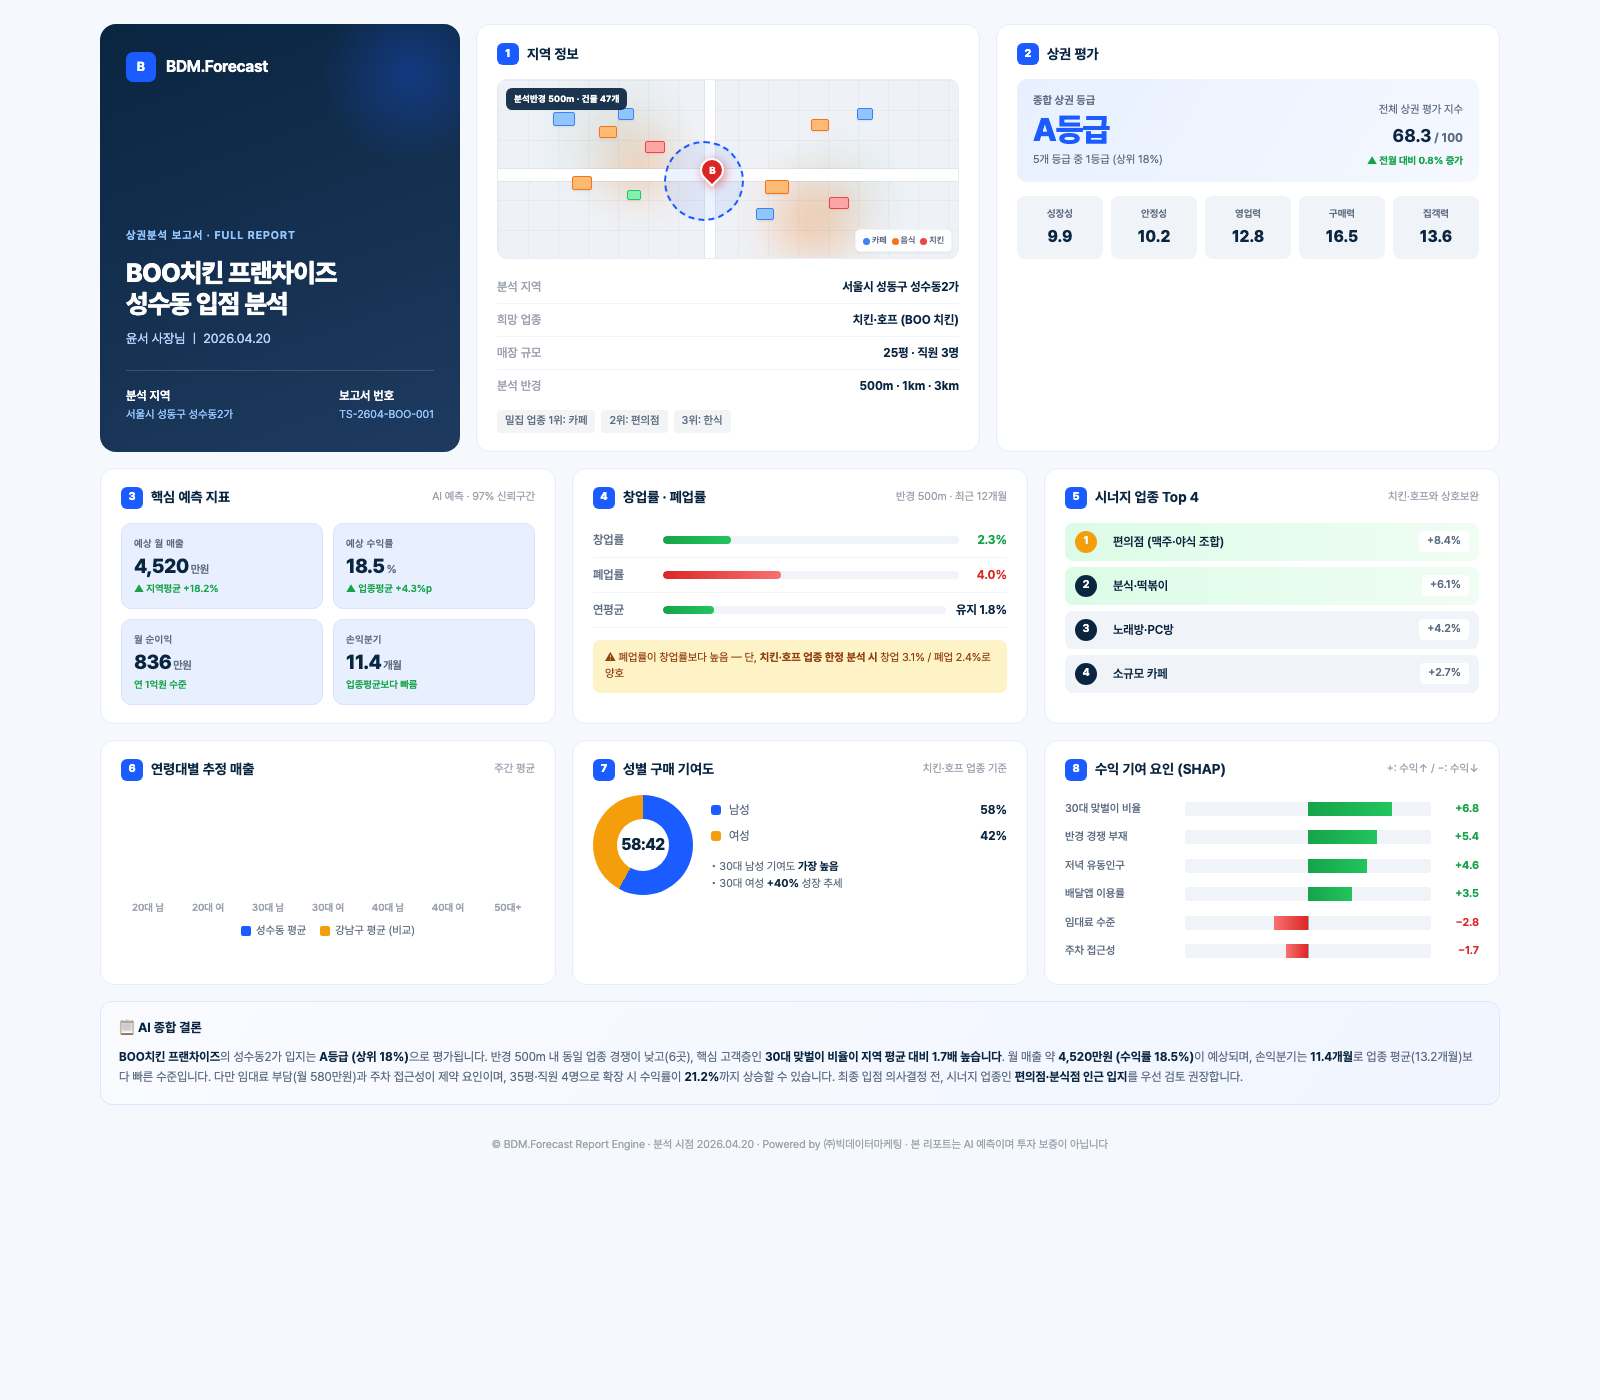
Task: Click the BDM.Forecast B logo icon
Action: click(x=141, y=67)
